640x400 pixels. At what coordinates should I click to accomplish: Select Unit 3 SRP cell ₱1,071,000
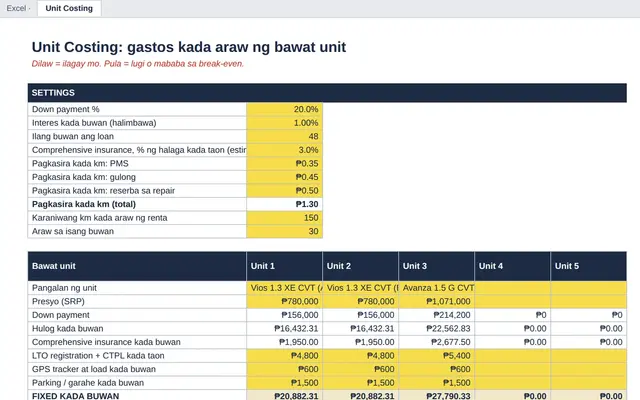(436, 301)
